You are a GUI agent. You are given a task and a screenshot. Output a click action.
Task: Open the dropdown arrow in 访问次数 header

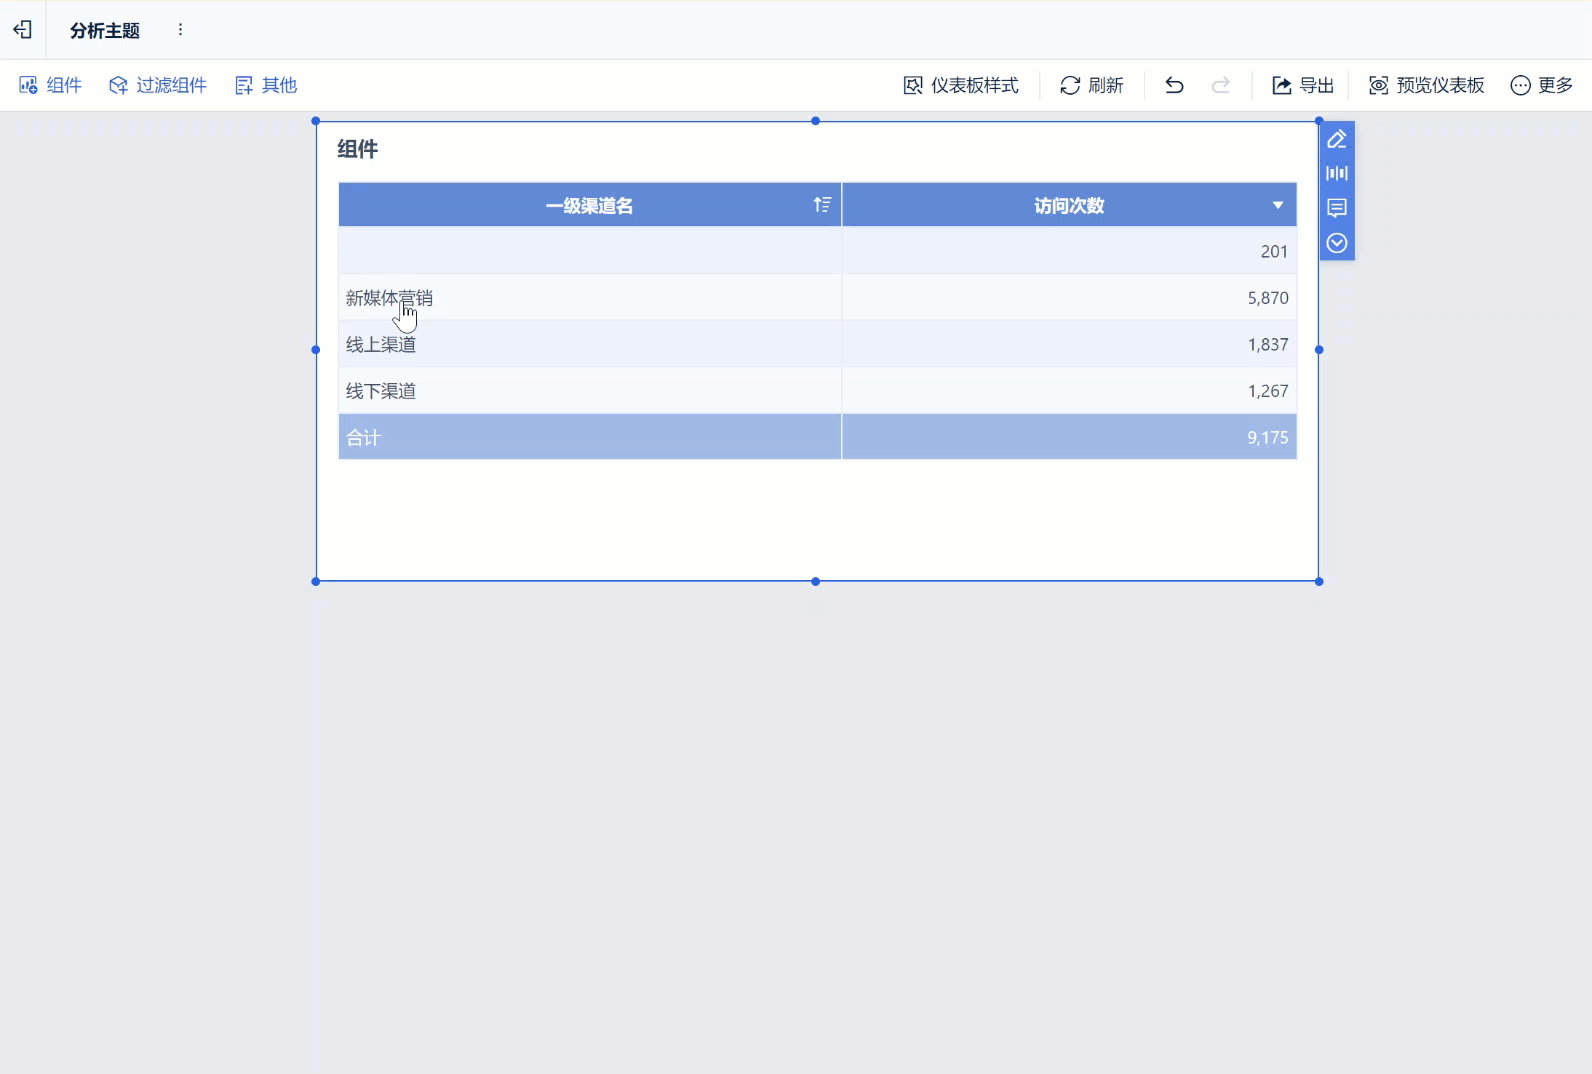pos(1277,205)
